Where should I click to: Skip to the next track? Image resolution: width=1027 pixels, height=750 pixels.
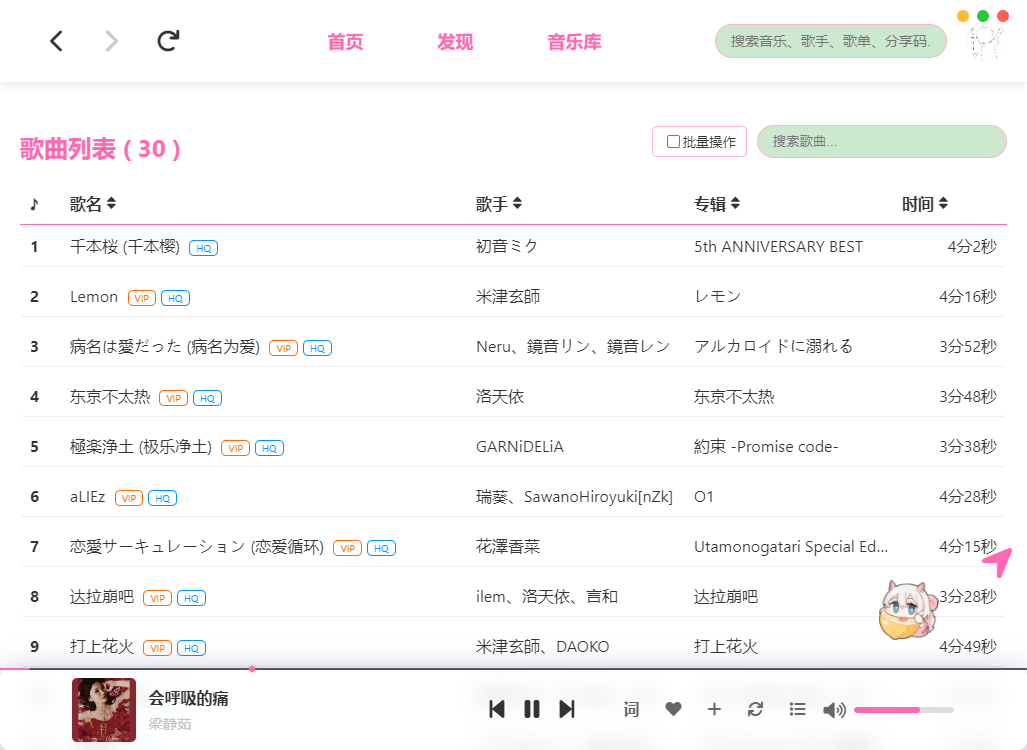(567, 709)
